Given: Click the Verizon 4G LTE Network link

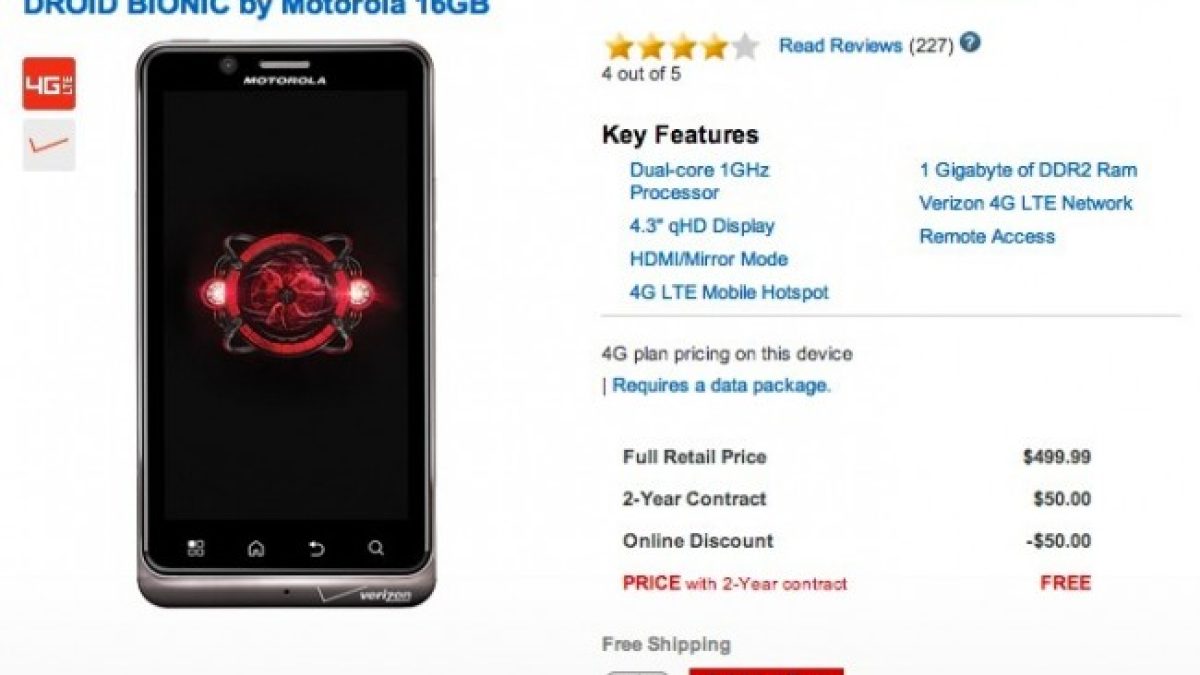Looking at the screenshot, I should (x=1026, y=203).
